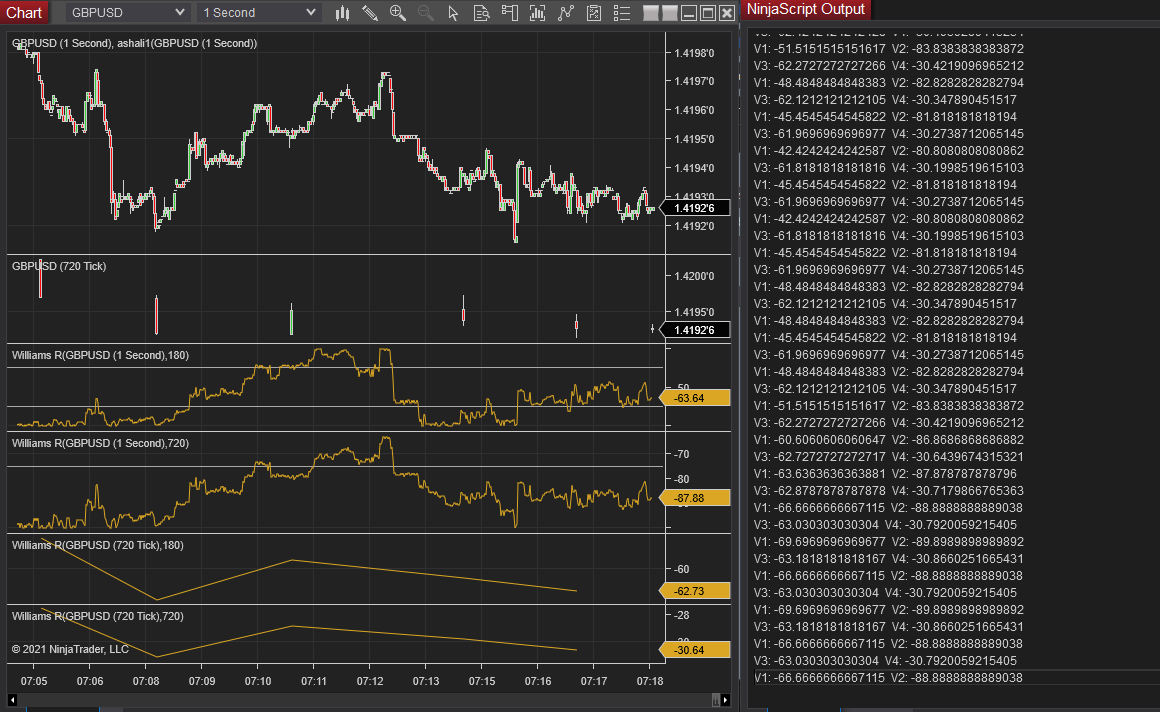Click the horizontal scrollbar thumb near right arrow
Image resolution: width=1160 pixels, height=712 pixels.
click(715, 700)
